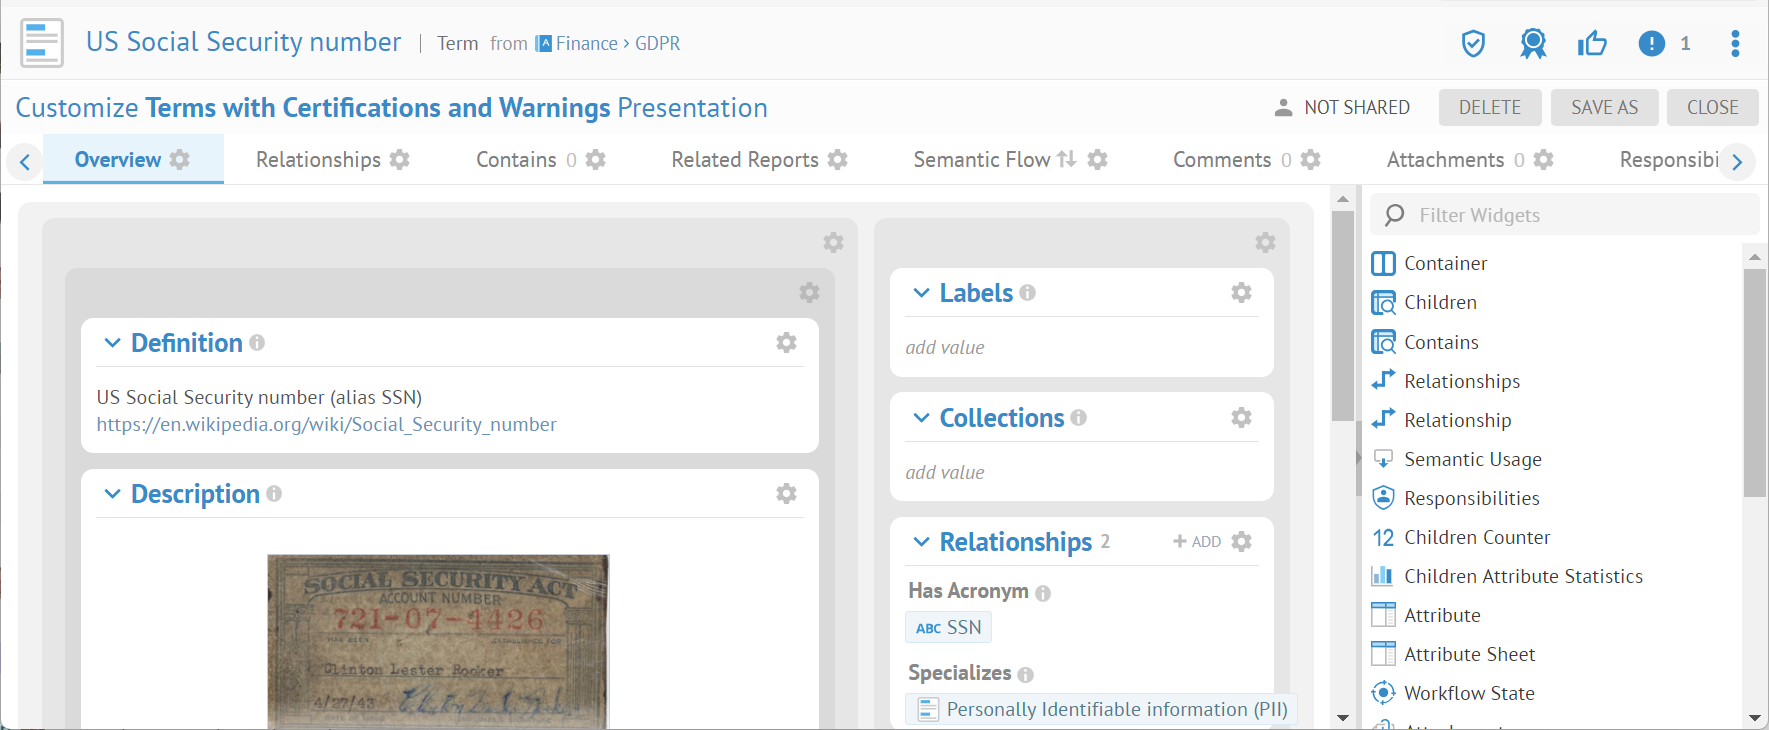
Task: Collapse the Collections widget
Action: [x=922, y=418]
